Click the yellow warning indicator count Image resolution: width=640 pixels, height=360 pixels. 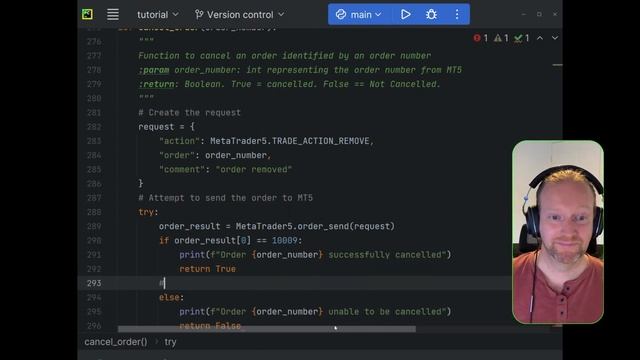pyautogui.click(x=501, y=38)
